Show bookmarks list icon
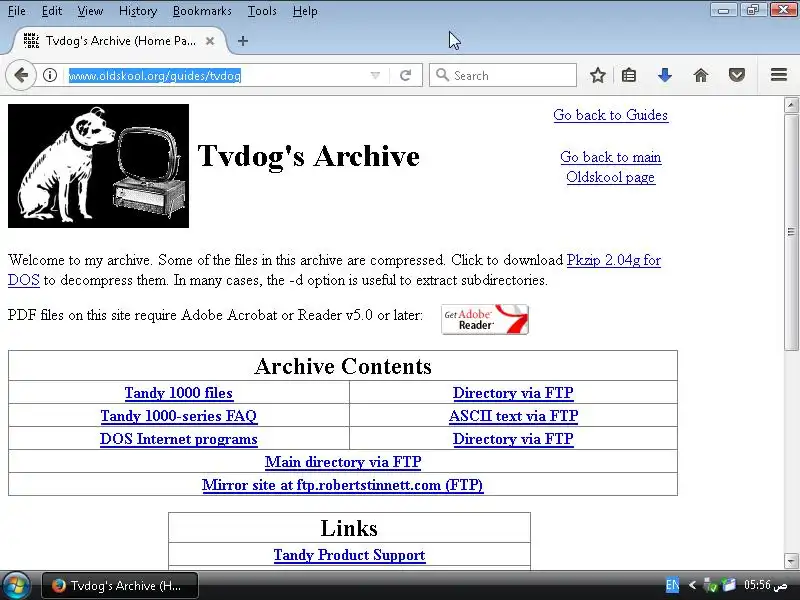Viewport: 800px width, 600px height. 629,76
